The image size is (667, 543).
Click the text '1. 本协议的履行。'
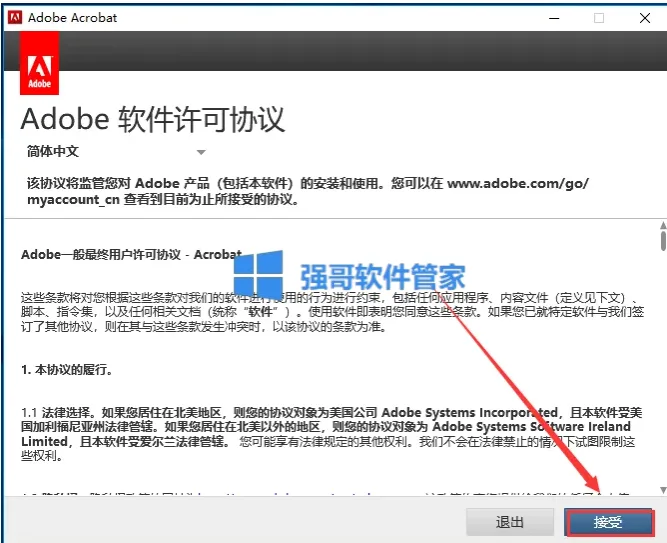[x=67, y=370]
